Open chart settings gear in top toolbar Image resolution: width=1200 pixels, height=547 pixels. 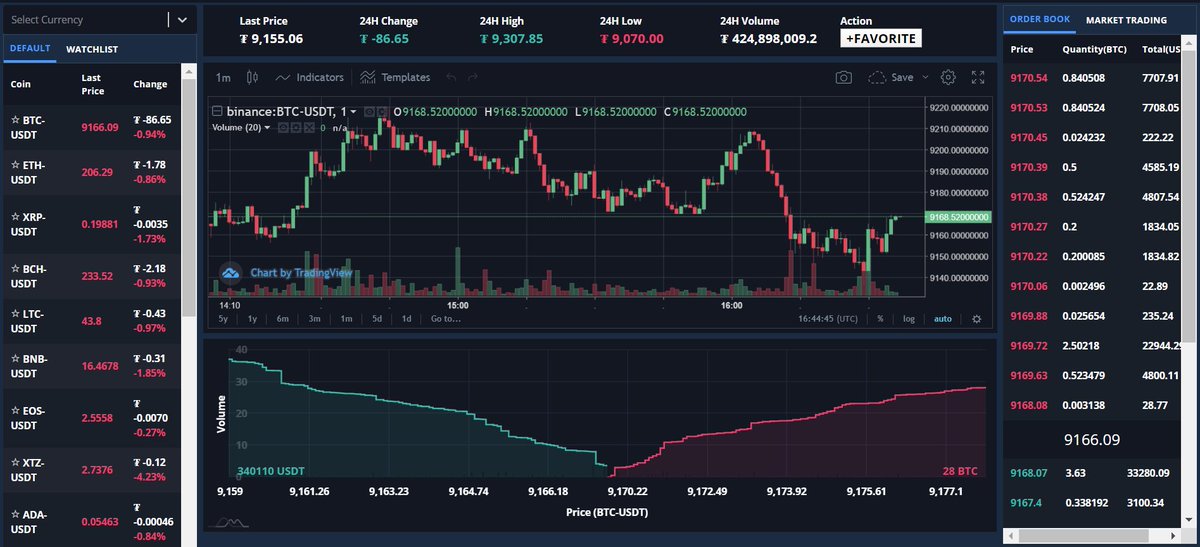[949, 77]
